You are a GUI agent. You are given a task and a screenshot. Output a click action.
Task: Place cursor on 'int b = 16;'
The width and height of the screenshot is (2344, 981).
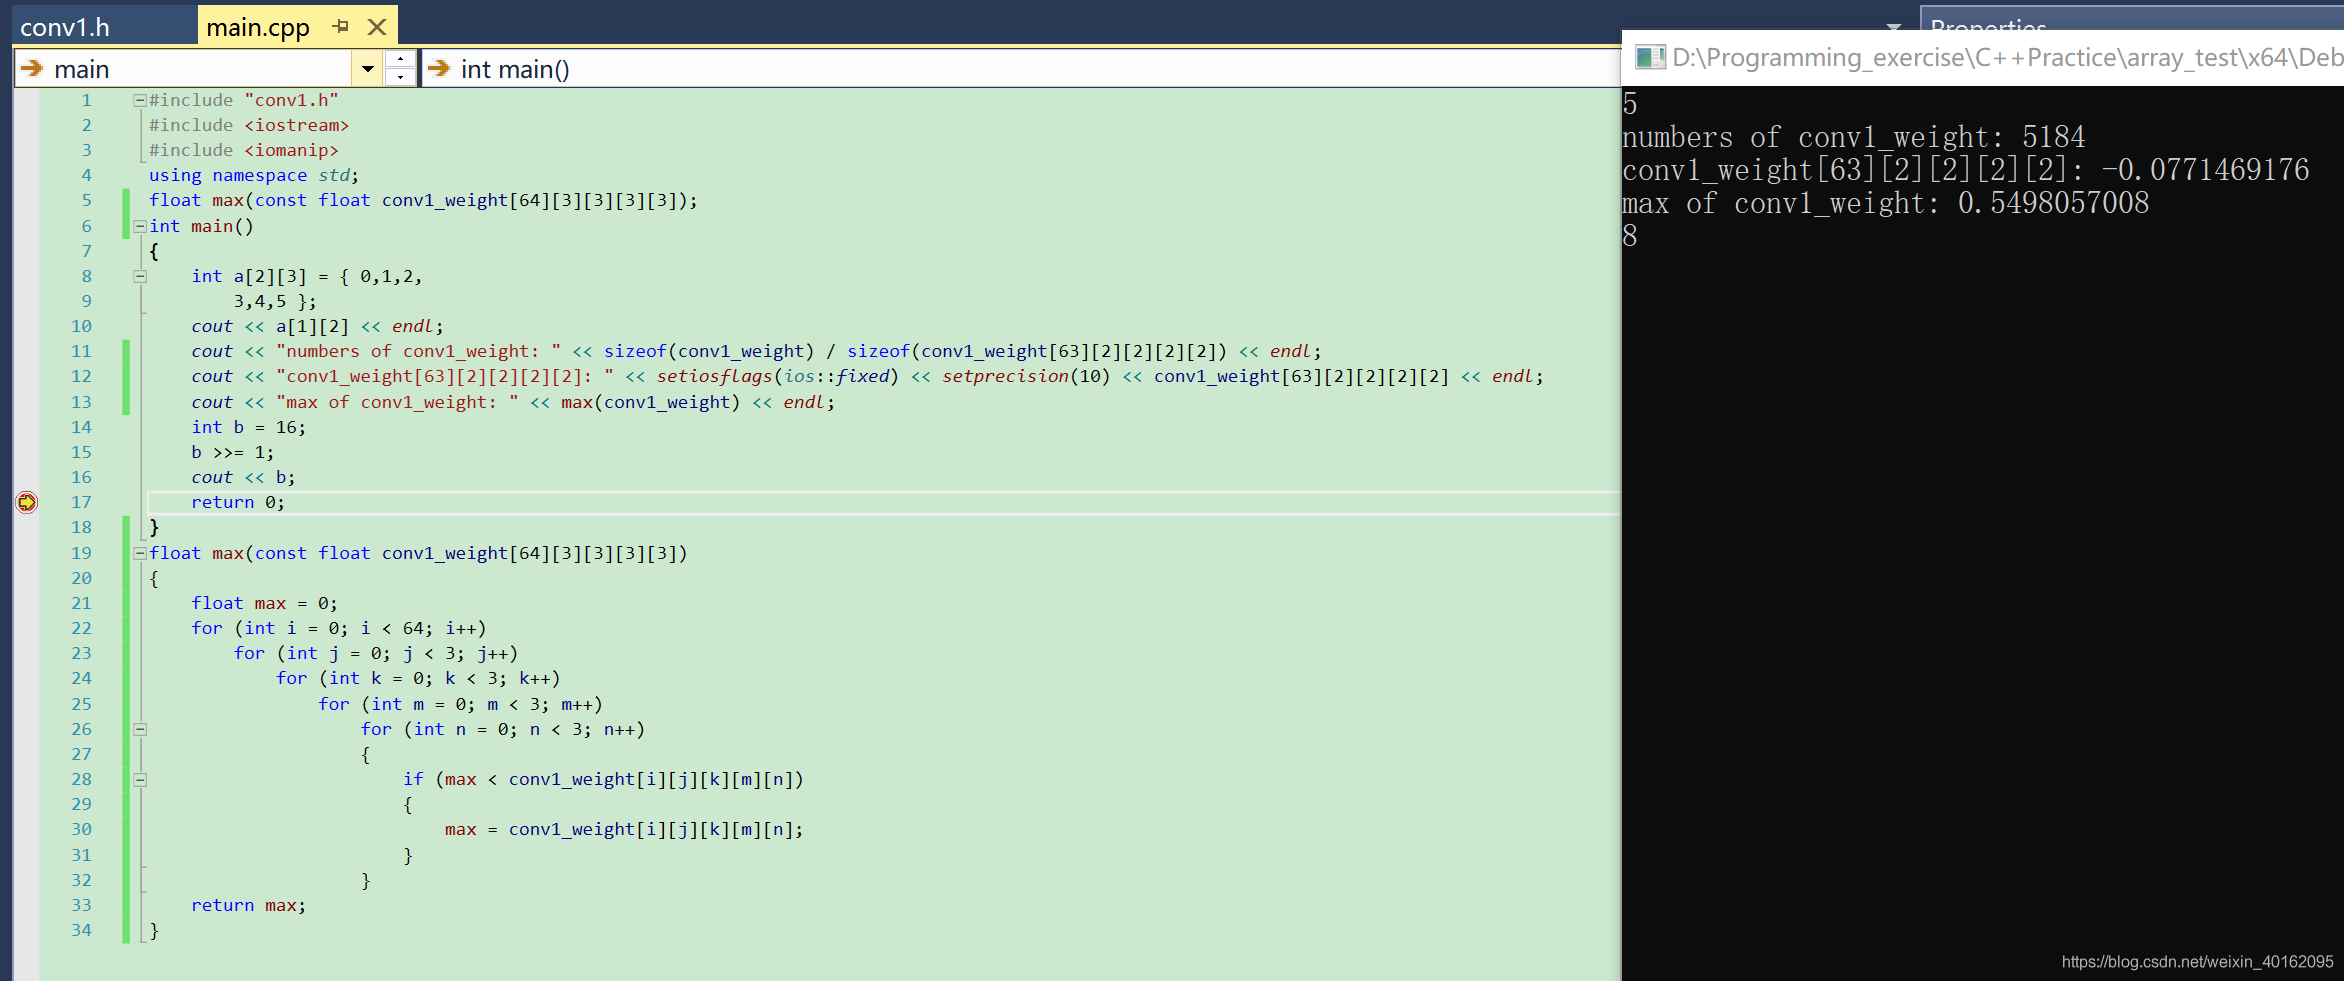pos(249,427)
